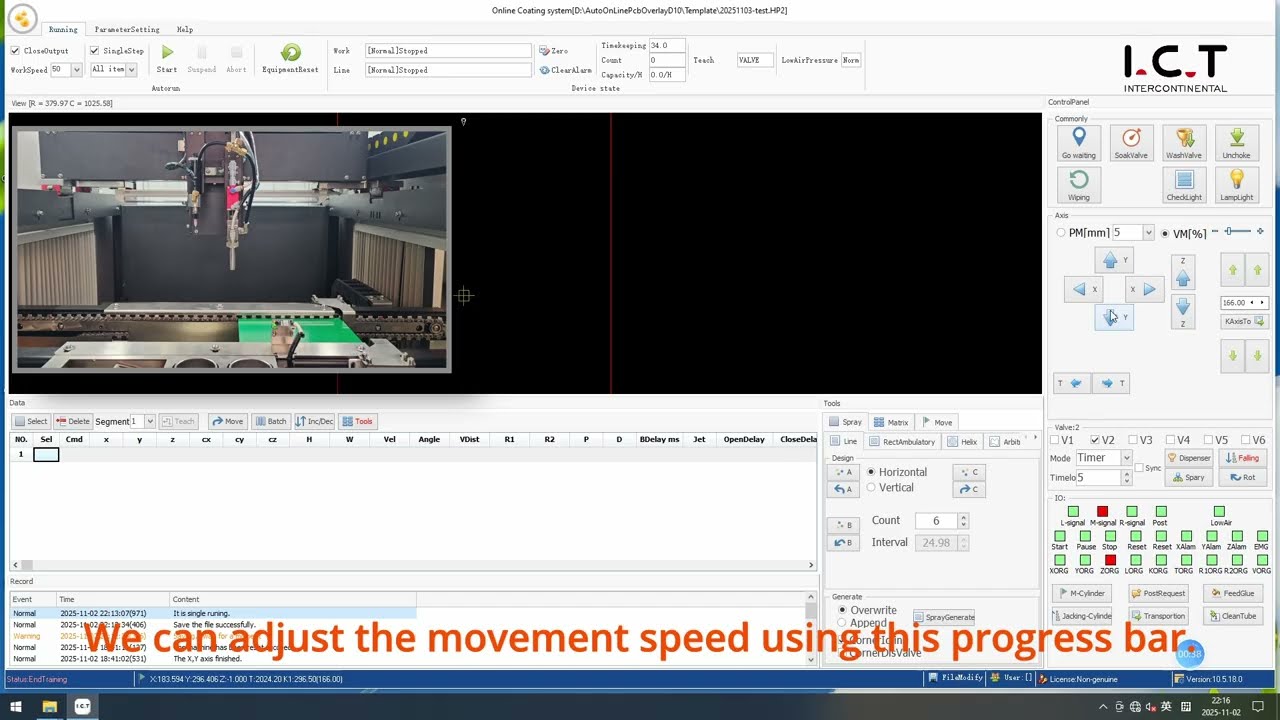Enable the V3 valve checkbox
Image resolution: width=1280 pixels, height=720 pixels.
pyautogui.click(x=1133, y=440)
